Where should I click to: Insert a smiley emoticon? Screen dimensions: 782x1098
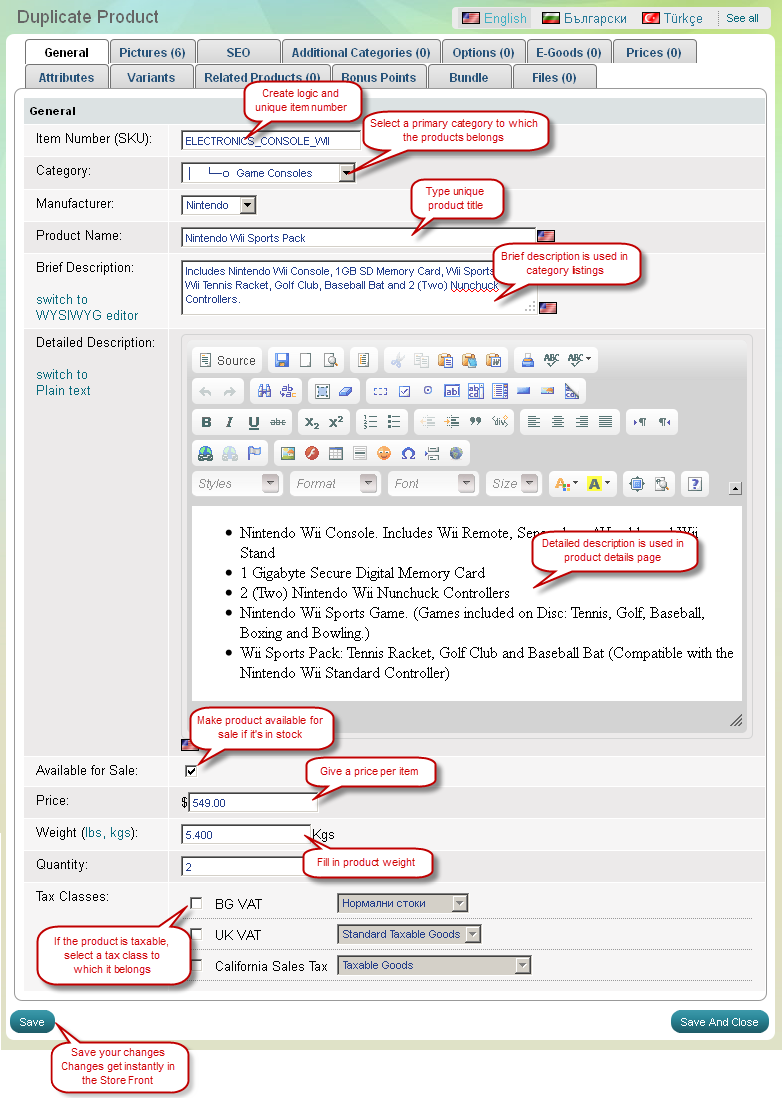pos(384,453)
